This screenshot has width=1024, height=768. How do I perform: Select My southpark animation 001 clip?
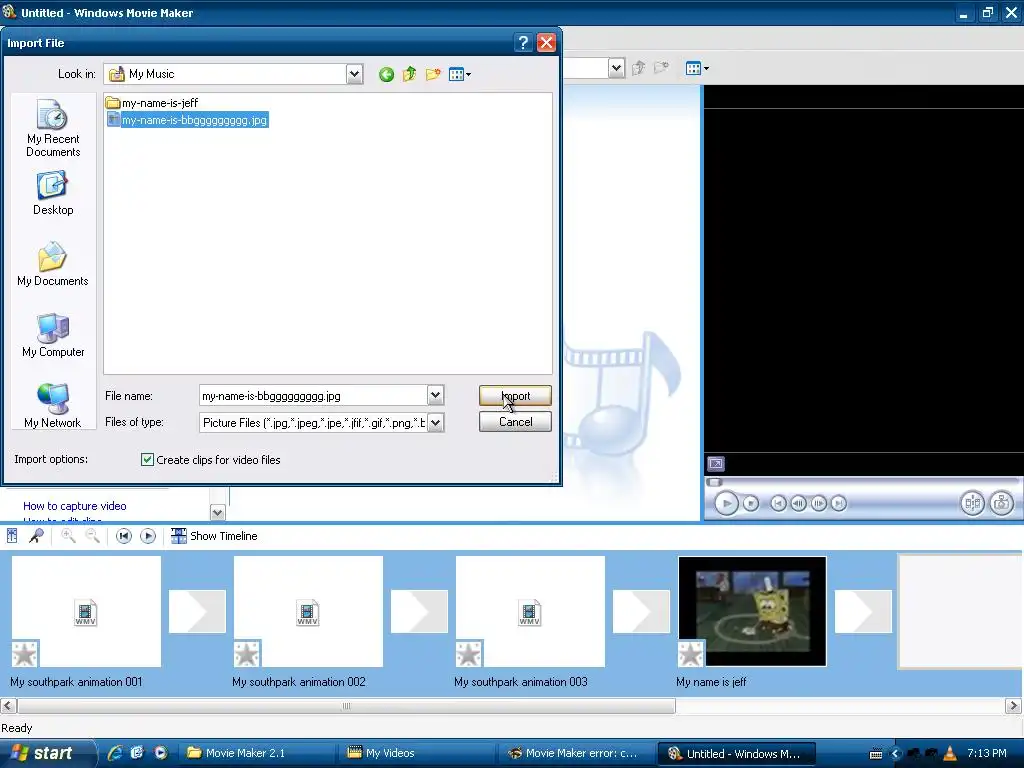[x=86, y=611]
